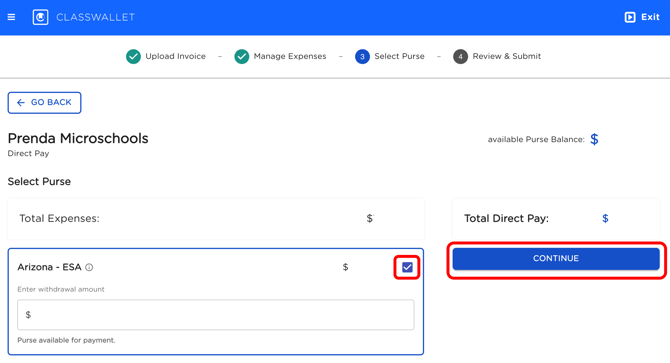This screenshot has width=670, height=363.
Task: Click the available Purse Balance label
Action: (x=536, y=140)
